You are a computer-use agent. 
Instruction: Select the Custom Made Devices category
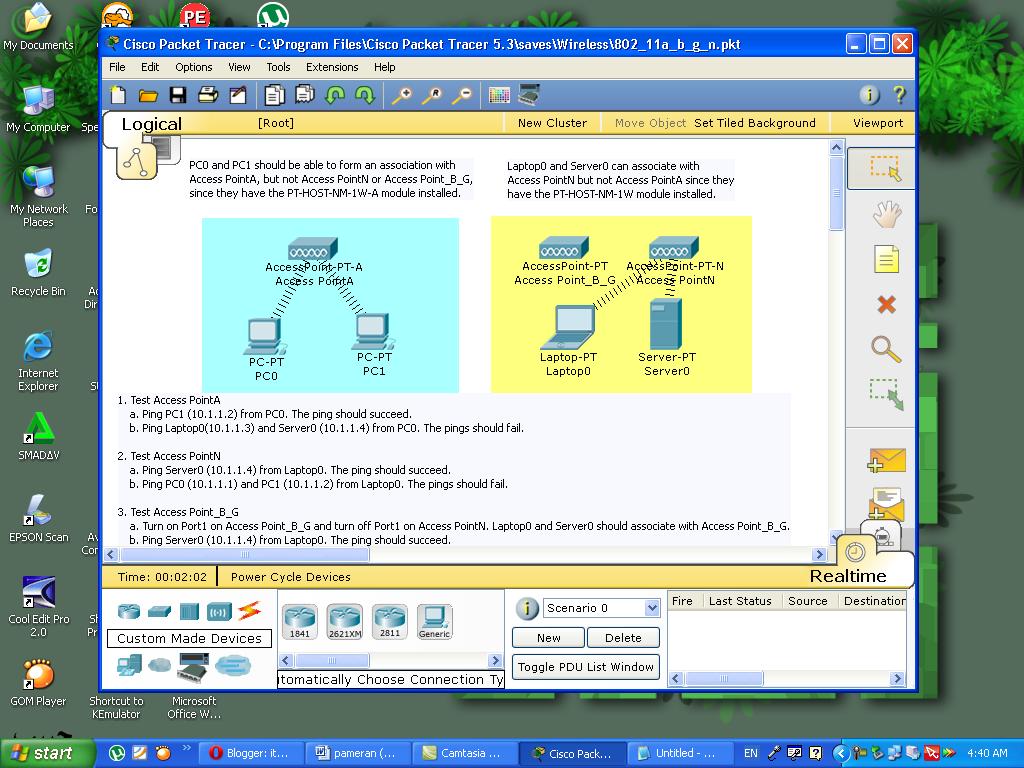pos(193,667)
